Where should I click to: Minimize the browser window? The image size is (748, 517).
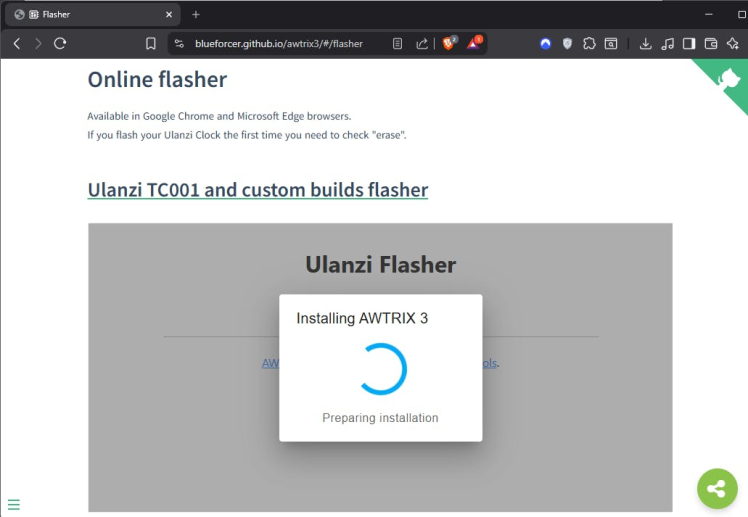pyautogui.click(x=709, y=15)
